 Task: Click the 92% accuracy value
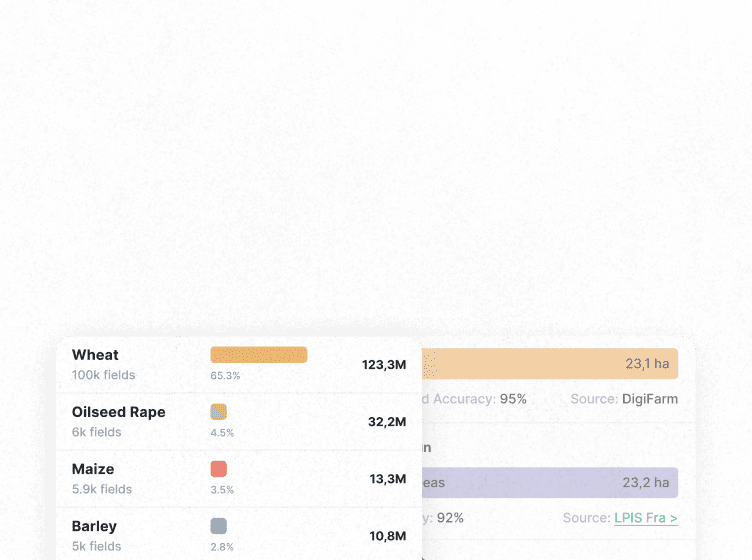click(x=450, y=518)
